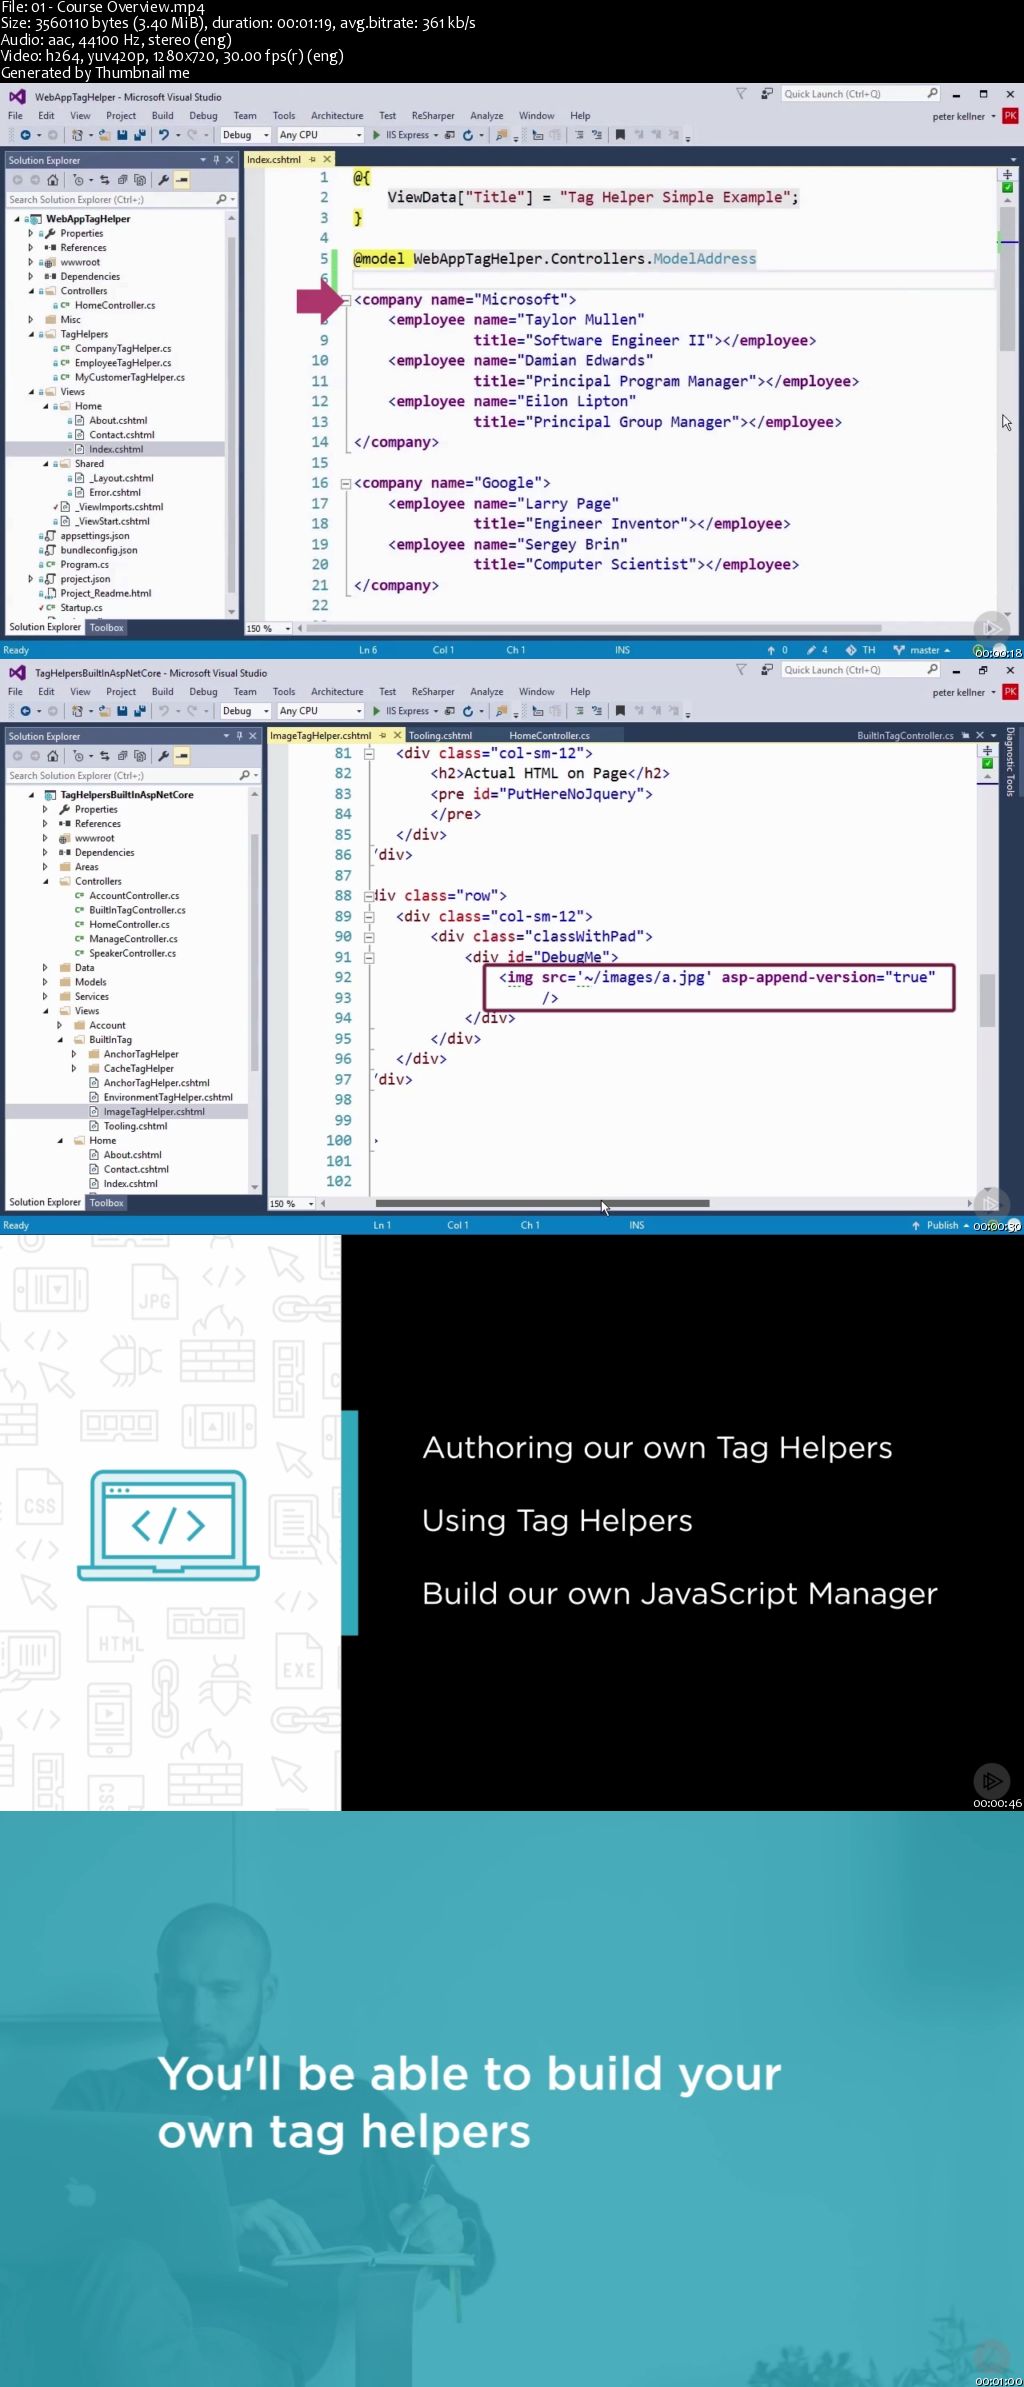The width and height of the screenshot is (1024, 2387).
Task: Switch to the HomeController.cs tab
Action: tap(549, 736)
